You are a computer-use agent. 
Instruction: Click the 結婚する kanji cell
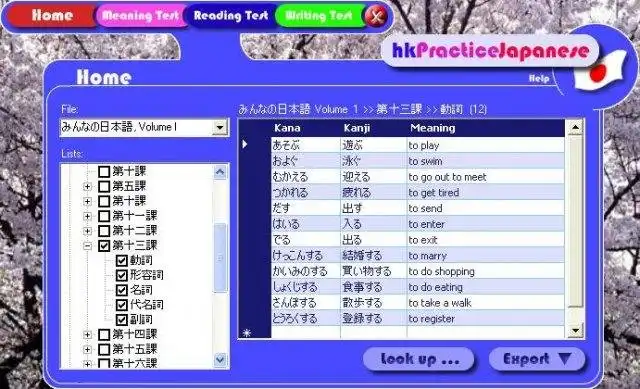pos(373,256)
